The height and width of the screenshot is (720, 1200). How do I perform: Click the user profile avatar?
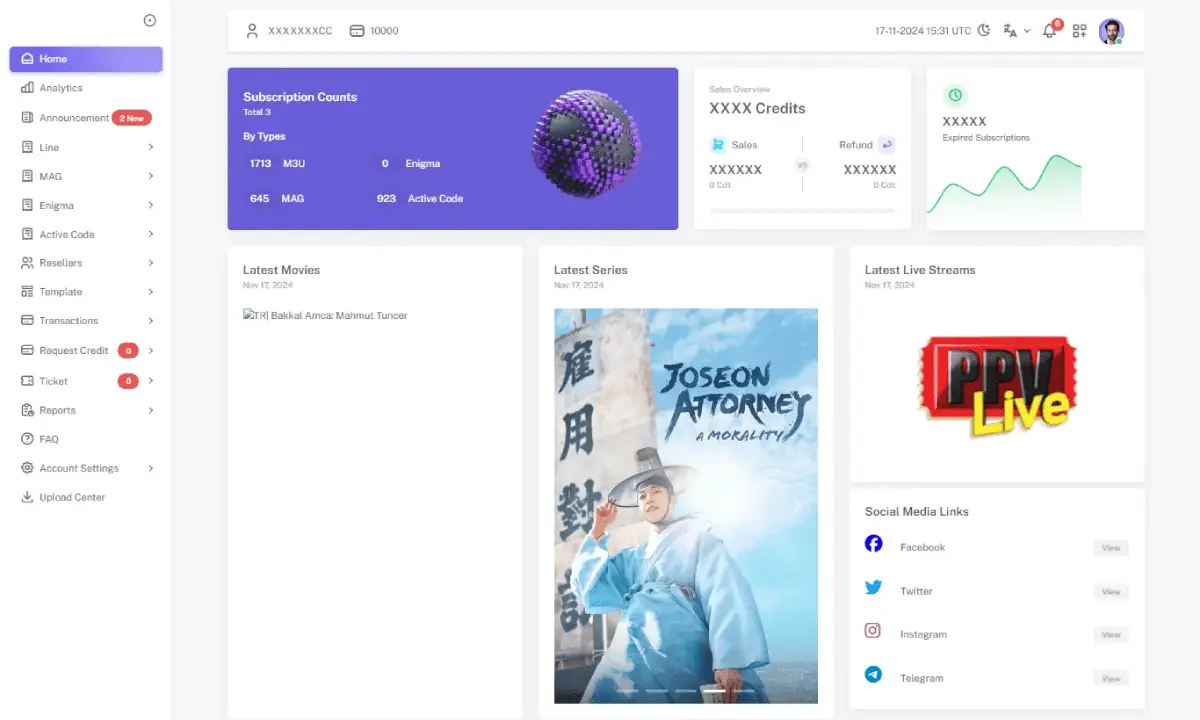[x=1111, y=31]
